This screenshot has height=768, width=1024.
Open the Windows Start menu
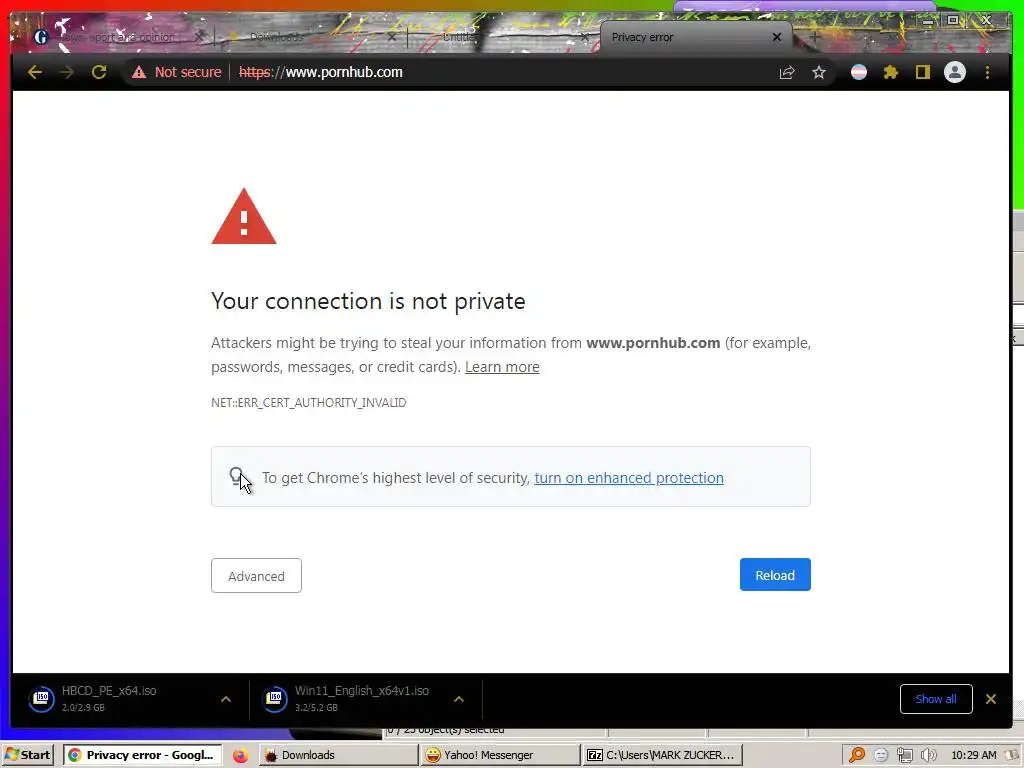point(27,755)
